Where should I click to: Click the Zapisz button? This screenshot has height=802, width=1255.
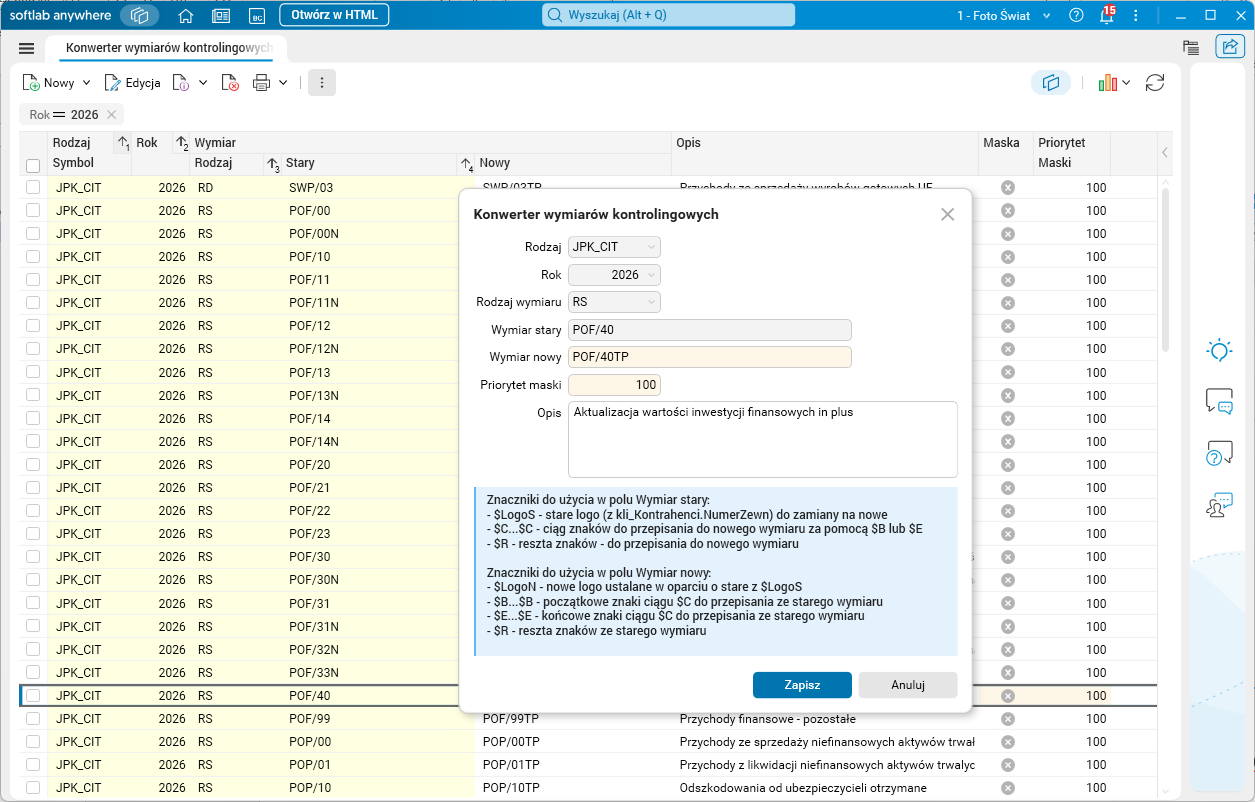pyautogui.click(x=802, y=685)
